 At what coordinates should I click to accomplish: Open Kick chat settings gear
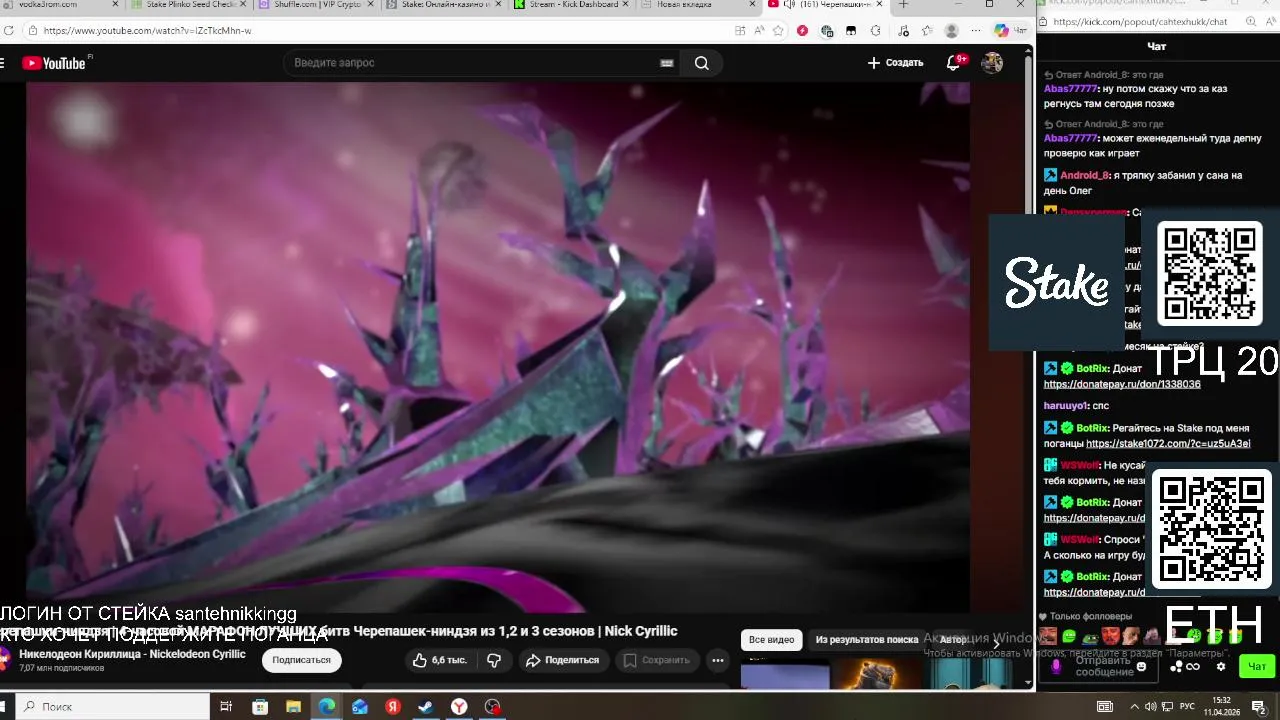pos(1220,667)
